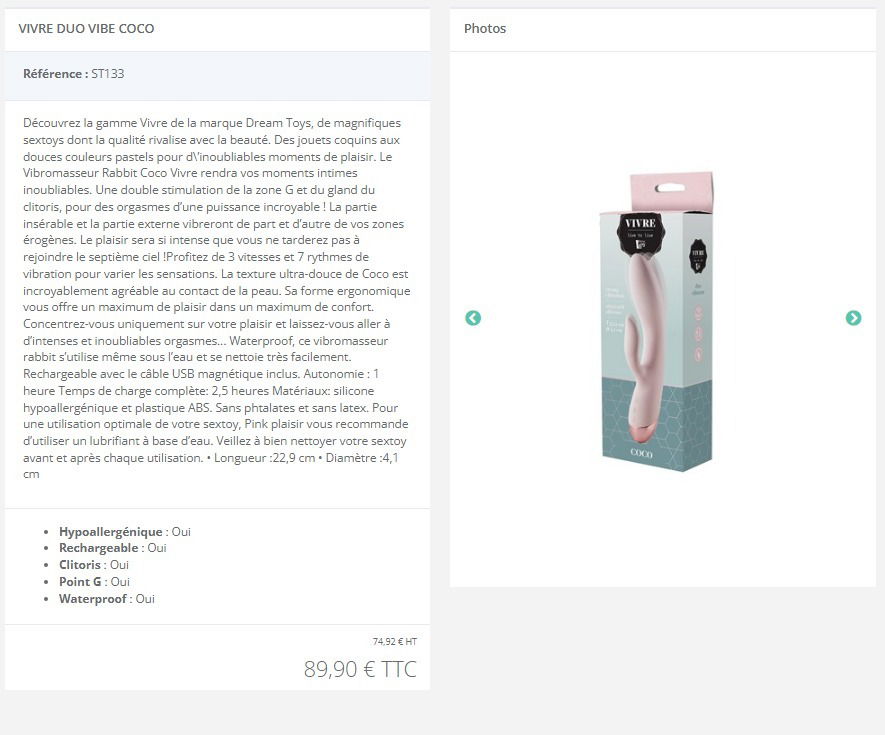The height and width of the screenshot is (735, 885).
Task: Click the Dream Toys description paragraph
Action: click(x=216, y=299)
